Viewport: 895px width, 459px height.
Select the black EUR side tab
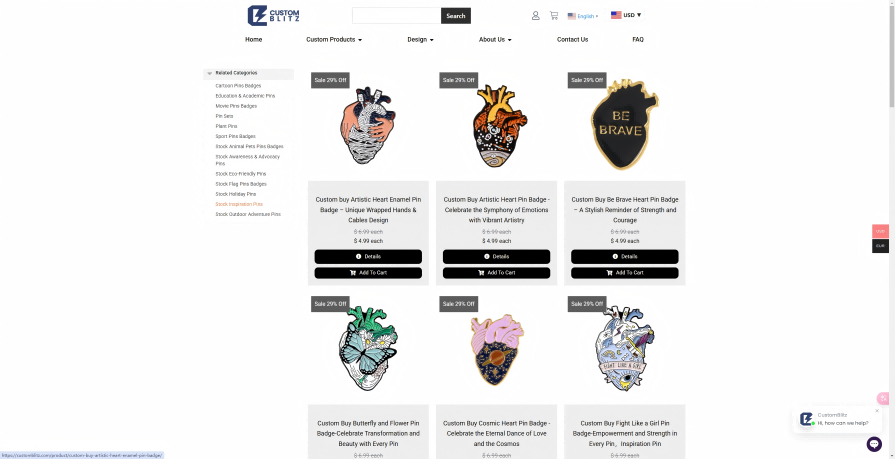point(880,245)
